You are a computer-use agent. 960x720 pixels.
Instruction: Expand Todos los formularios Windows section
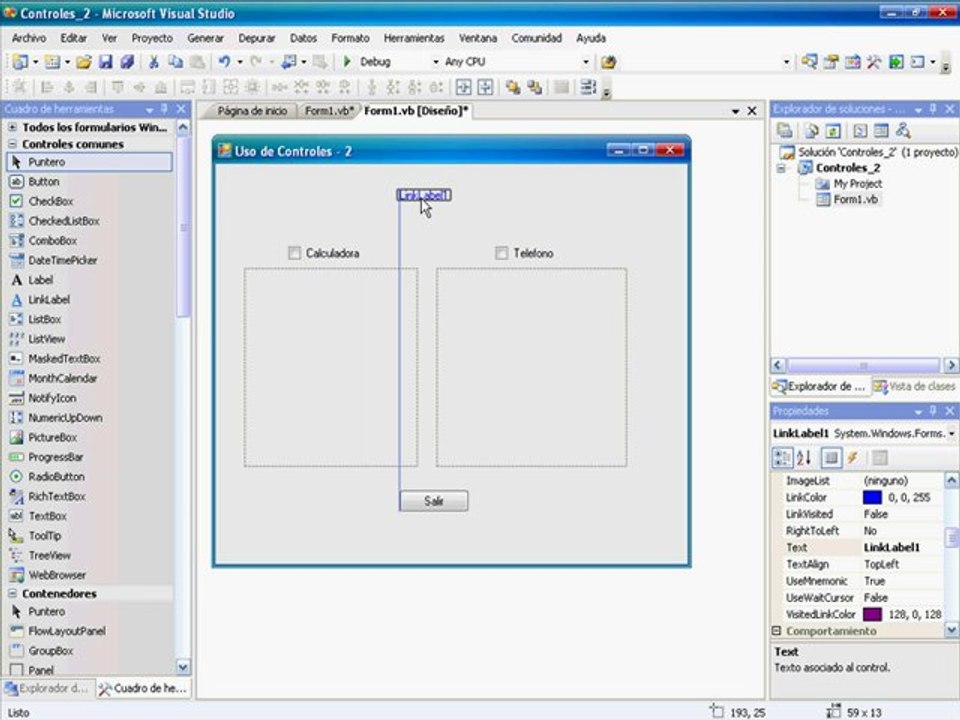[x=12, y=127]
